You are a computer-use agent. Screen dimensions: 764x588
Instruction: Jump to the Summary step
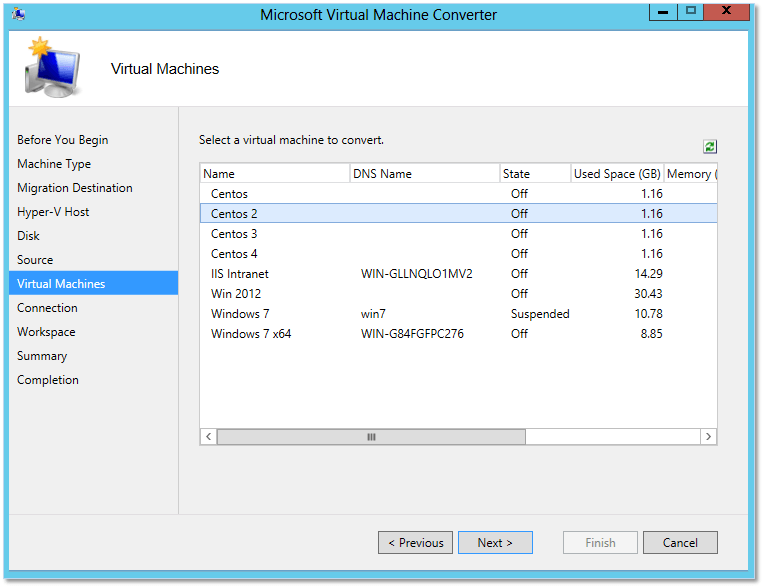42,356
